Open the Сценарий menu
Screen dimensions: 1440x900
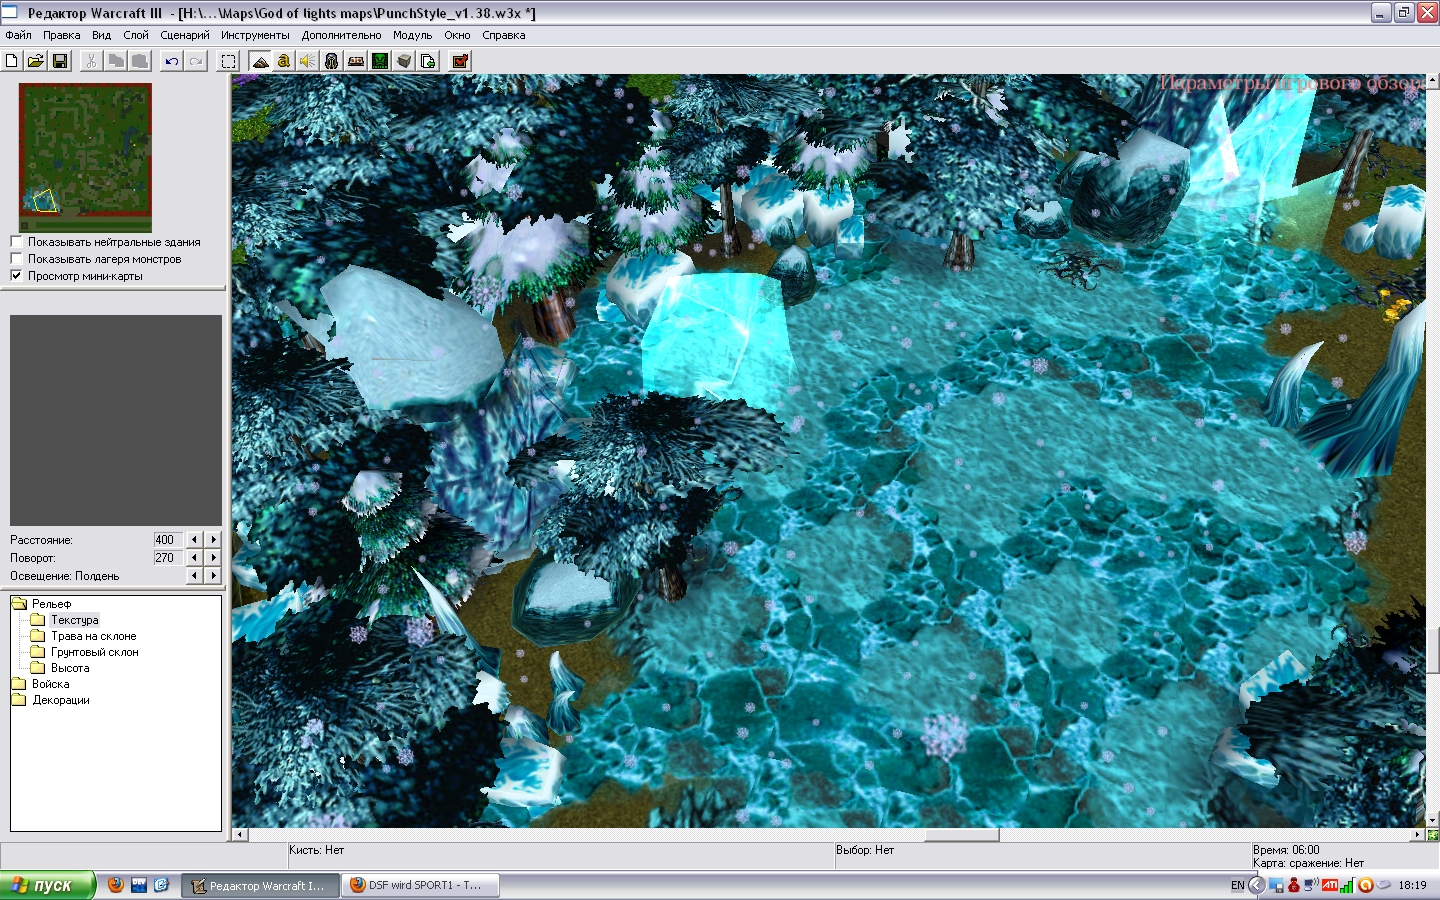click(x=185, y=35)
